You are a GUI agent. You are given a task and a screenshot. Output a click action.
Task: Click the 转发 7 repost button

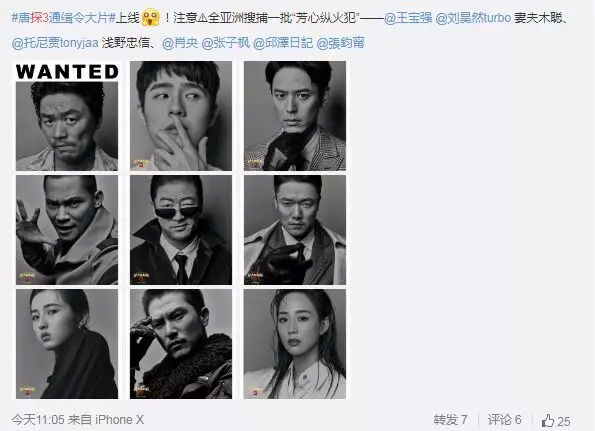(450, 420)
